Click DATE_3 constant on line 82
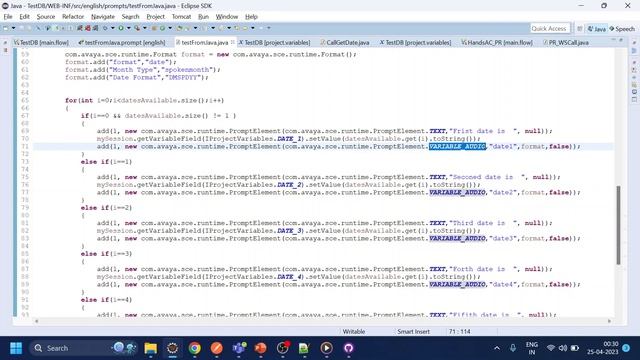Screen dimensions: 640x360 coord(290,231)
